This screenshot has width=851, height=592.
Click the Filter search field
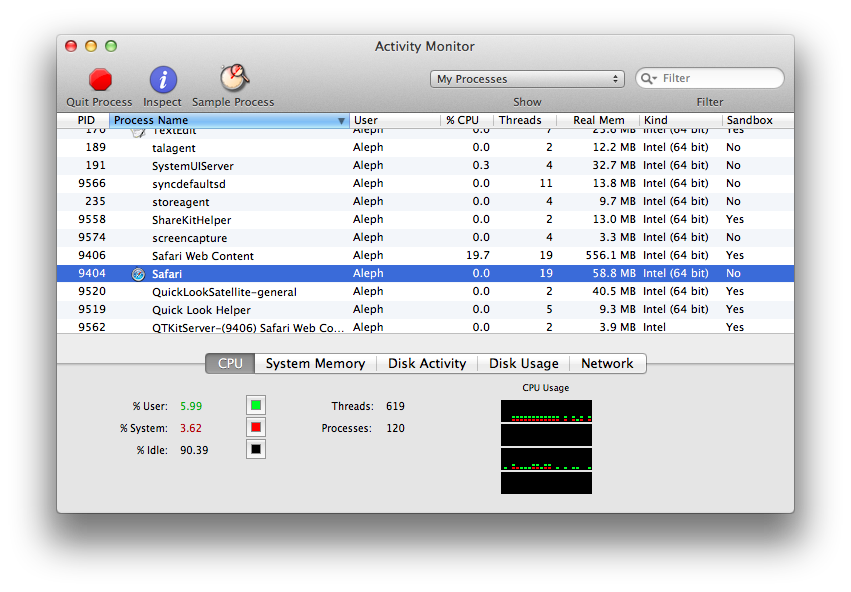point(710,78)
